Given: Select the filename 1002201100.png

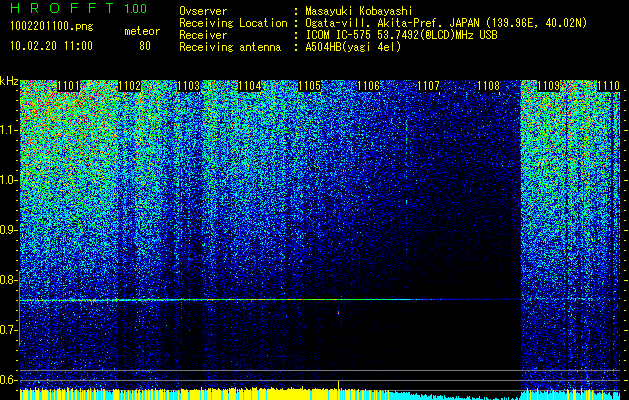Looking at the screenshot, I should (x=52, y=27).
